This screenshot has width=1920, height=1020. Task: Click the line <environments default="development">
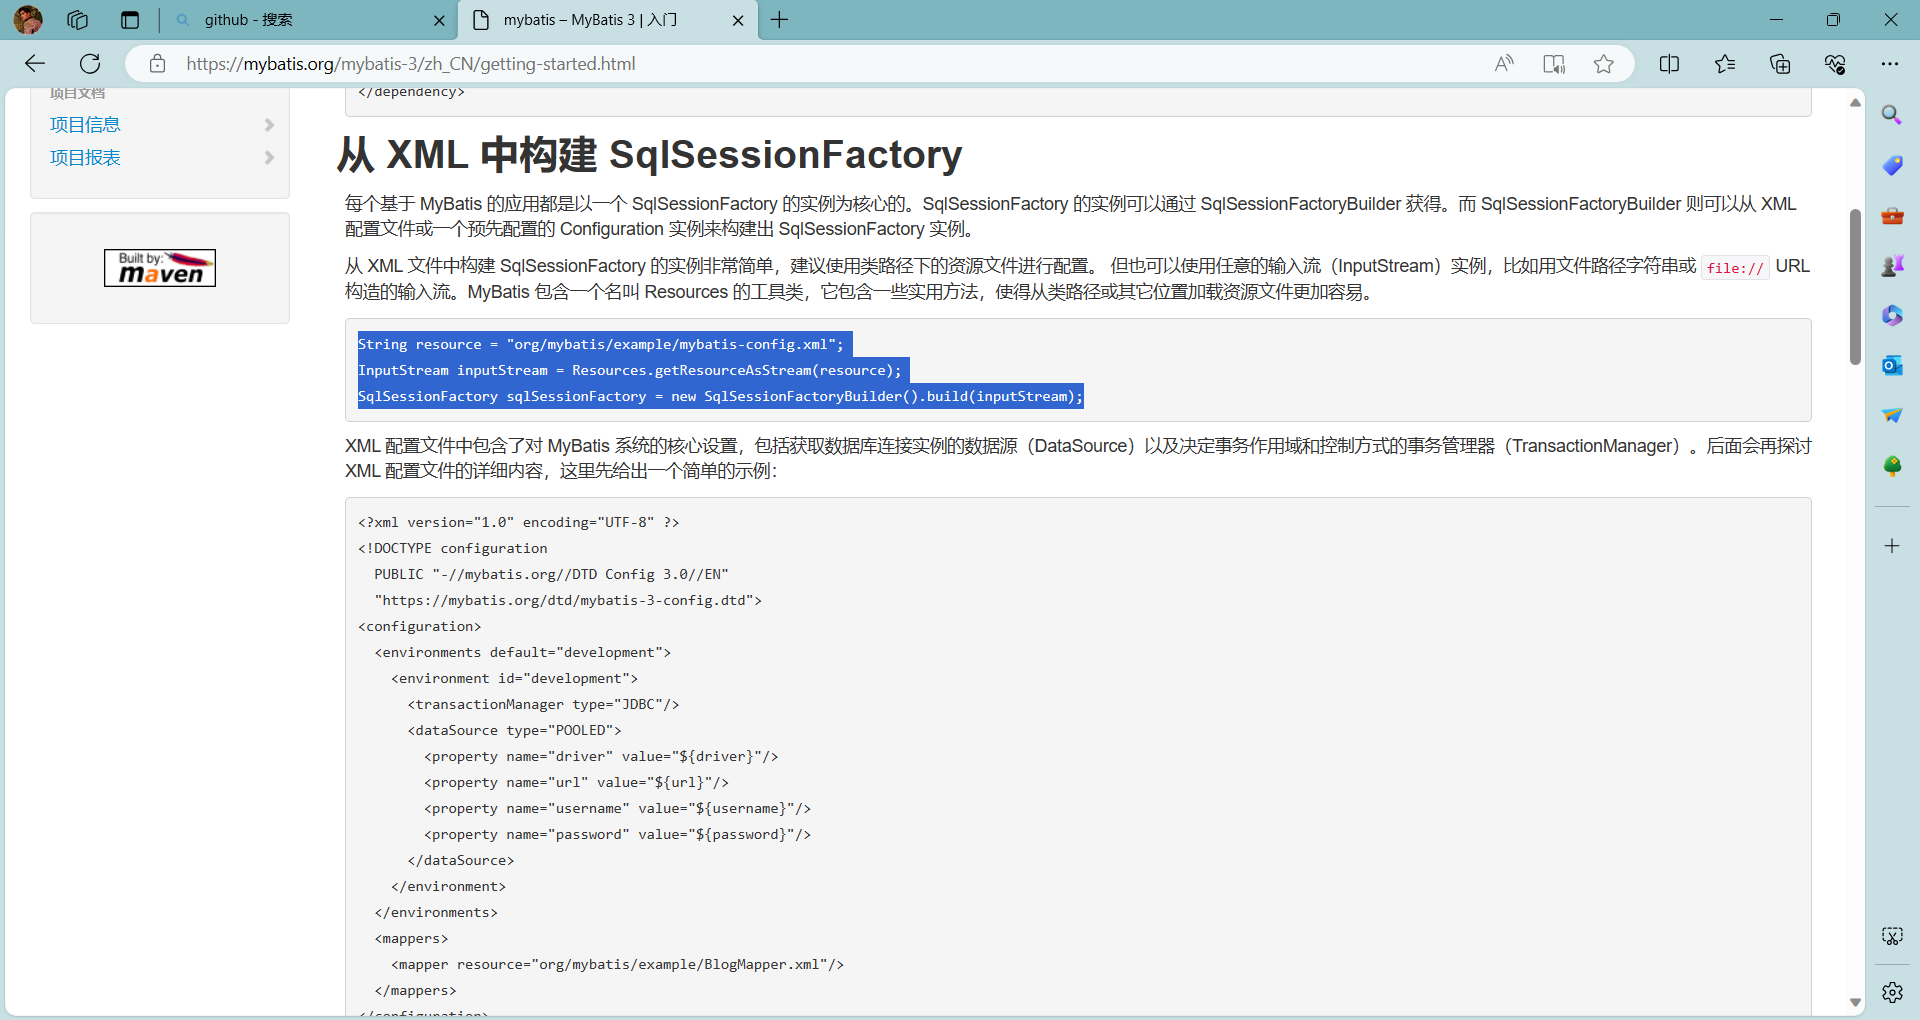(523, 652)
